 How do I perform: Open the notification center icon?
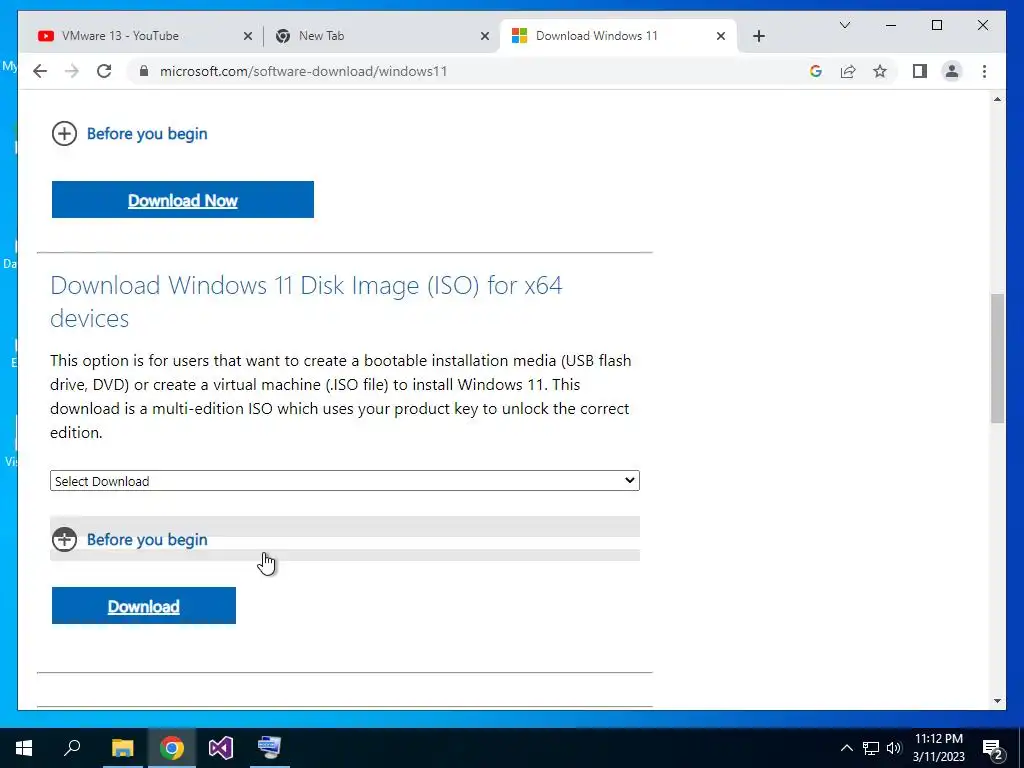click(x=993, y=749)
